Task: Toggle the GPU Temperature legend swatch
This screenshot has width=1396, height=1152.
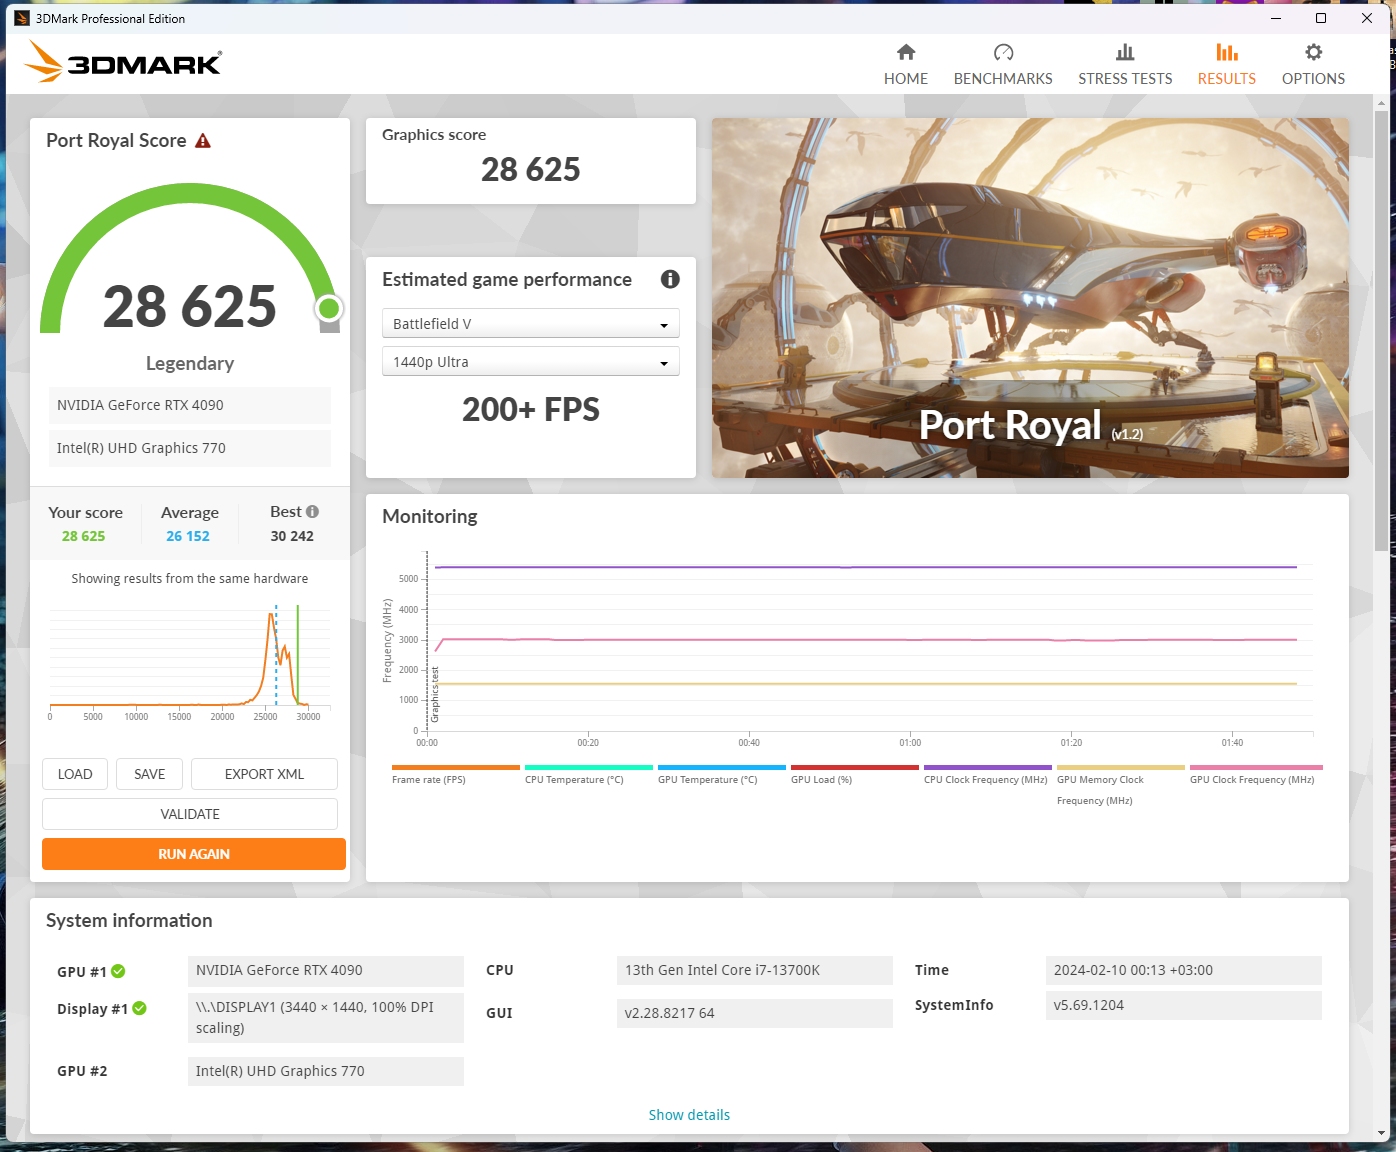Action: pos(721,768)
